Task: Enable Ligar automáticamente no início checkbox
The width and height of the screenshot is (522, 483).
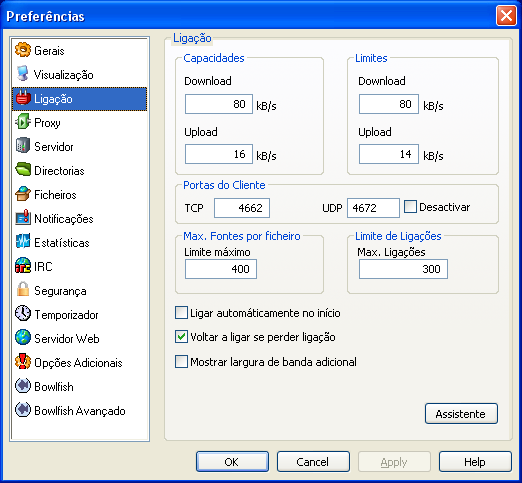Action: tap(181, 313)
